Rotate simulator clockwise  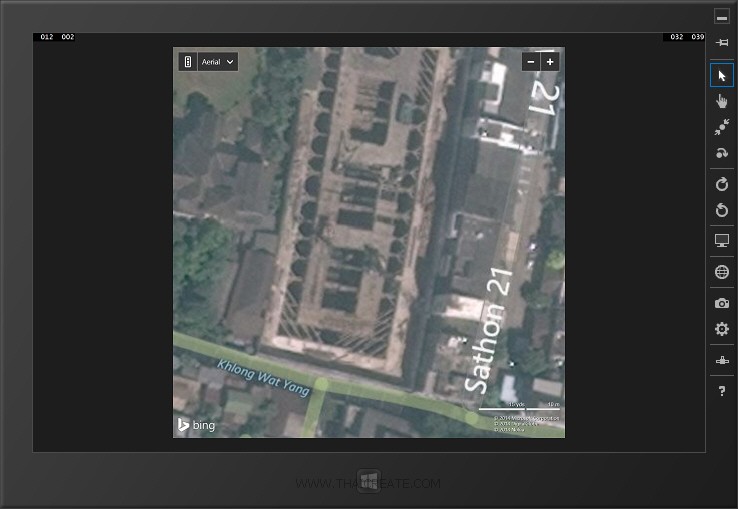(x=722, y=184)
